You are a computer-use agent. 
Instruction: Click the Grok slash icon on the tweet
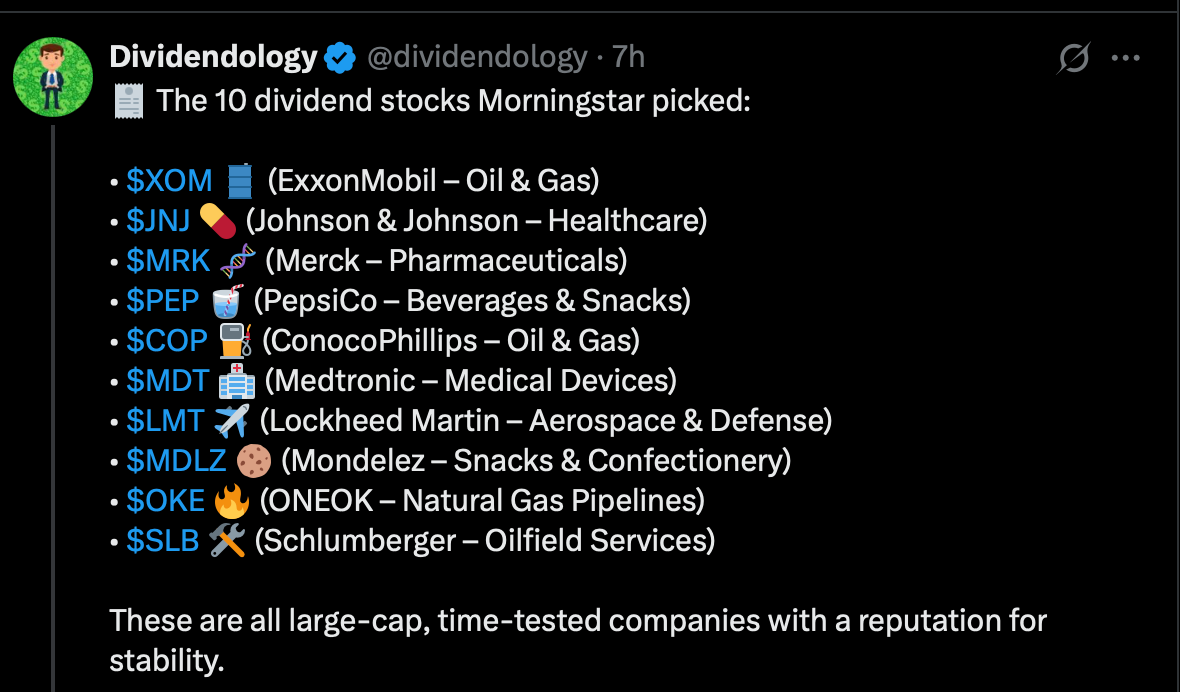[x=1073, y=59]
